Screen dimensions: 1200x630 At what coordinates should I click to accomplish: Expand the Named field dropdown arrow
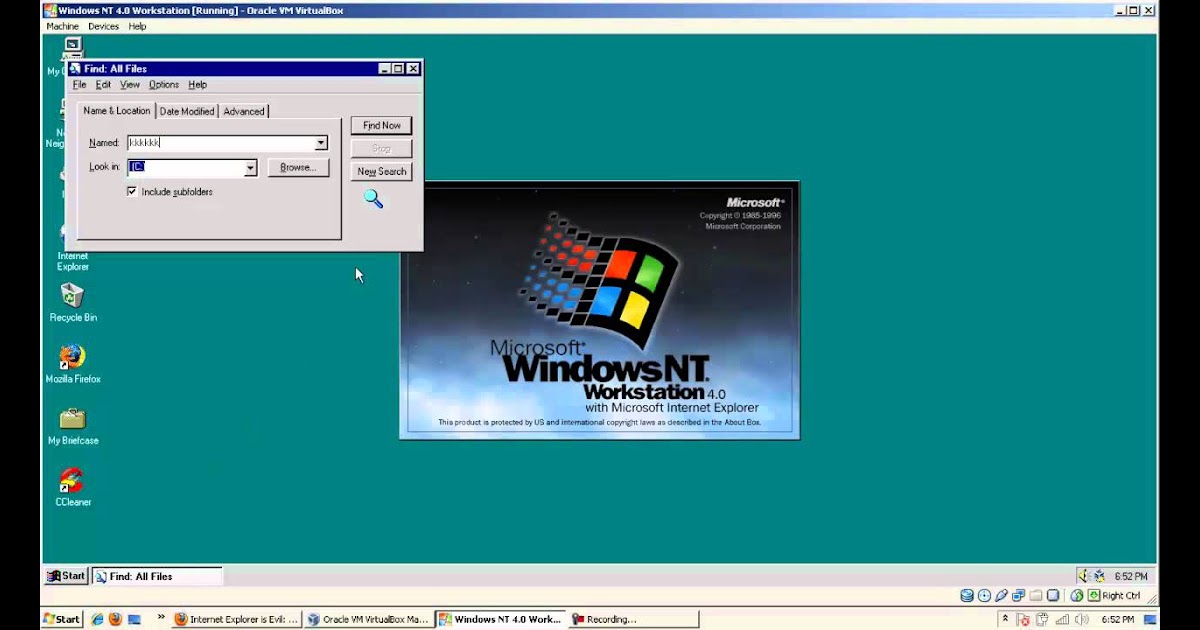[321, 143]
